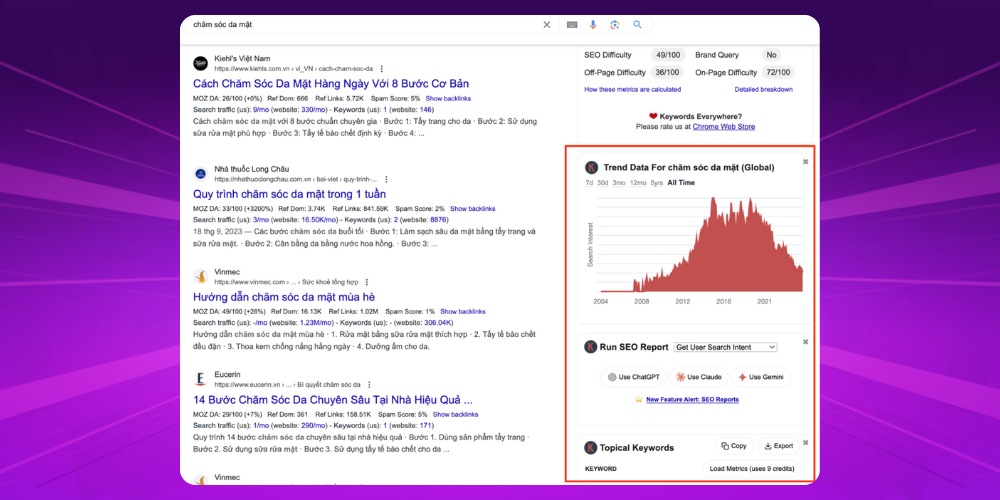The image size is (1000, 500).
Task: Open 14 Bước Chăm Sóc Da Chuyên Sâu result
Action: click(x=333, y=401)
